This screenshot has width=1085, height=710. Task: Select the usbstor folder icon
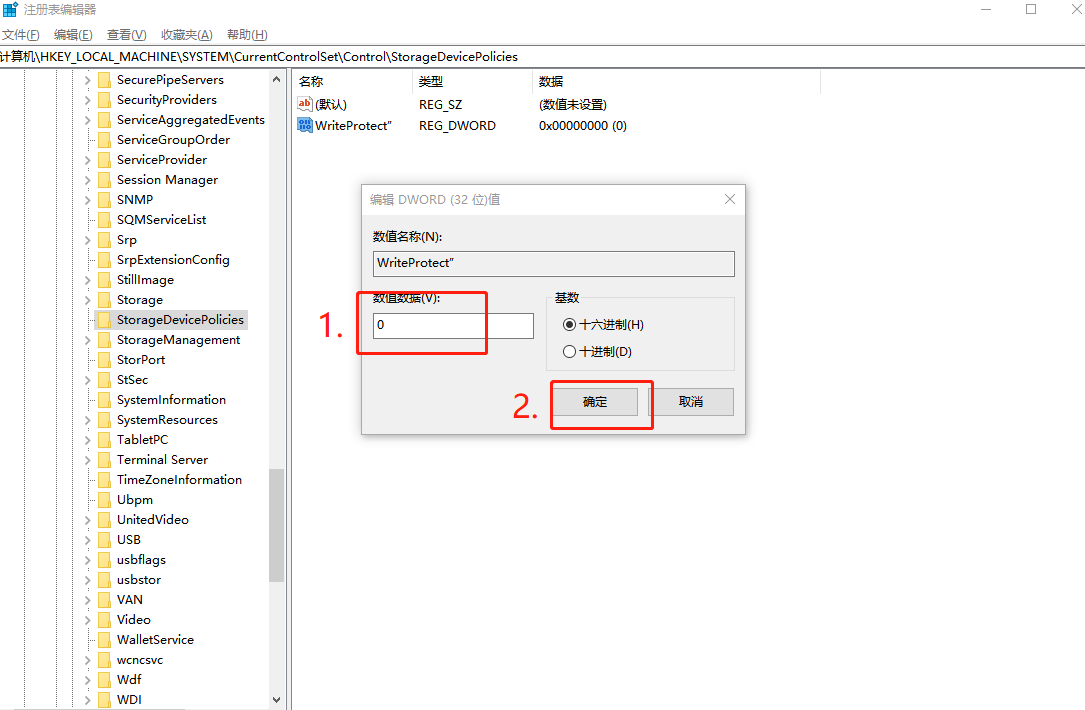click(x=104, y=580)
